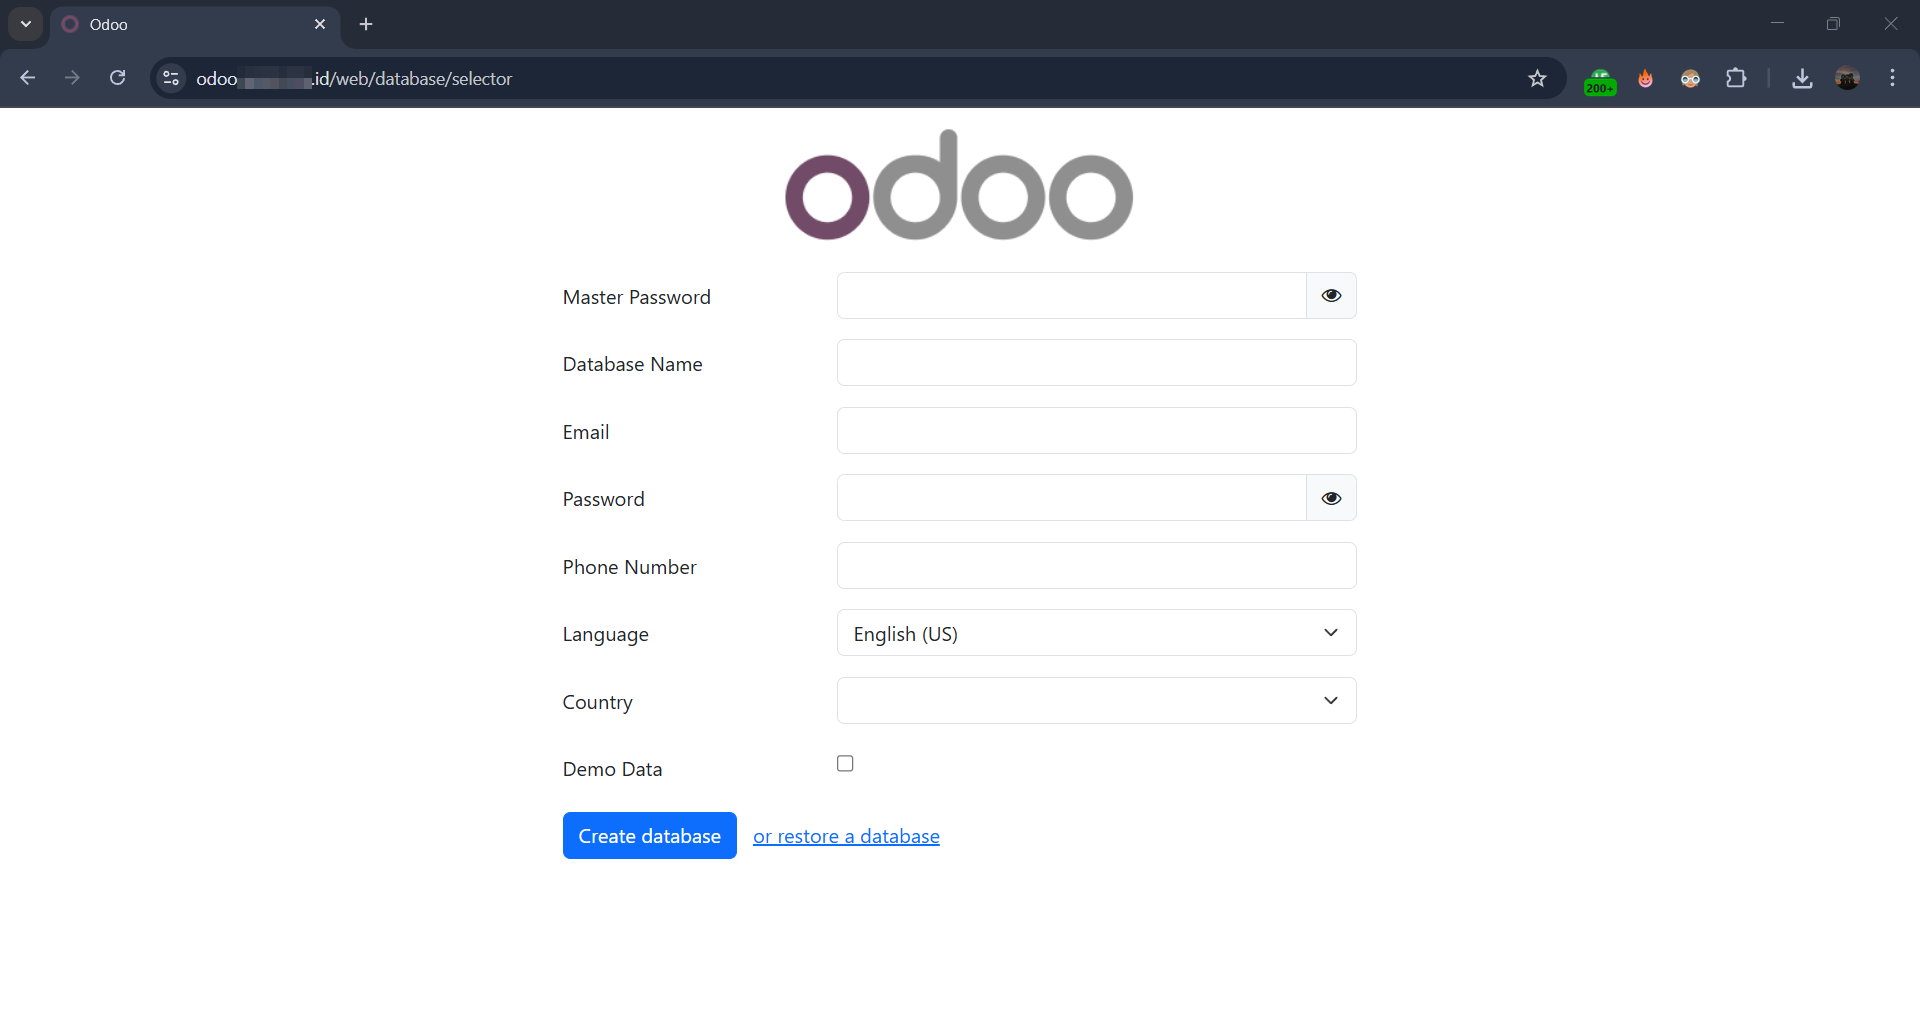Open site information settings in address bar

point(170,78)
